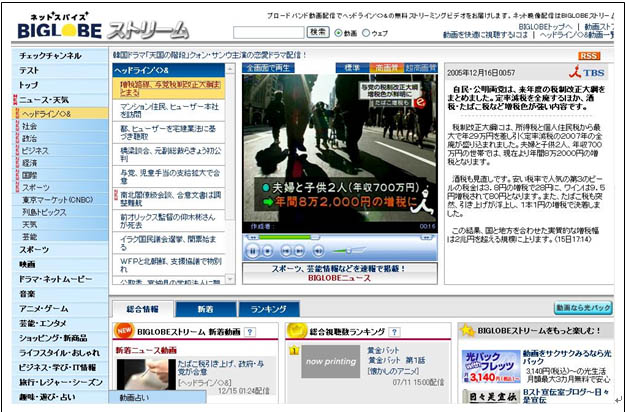Switch video quality to 高画質
This screenshot has width=625, height=412.
click(x=387, y=68)
